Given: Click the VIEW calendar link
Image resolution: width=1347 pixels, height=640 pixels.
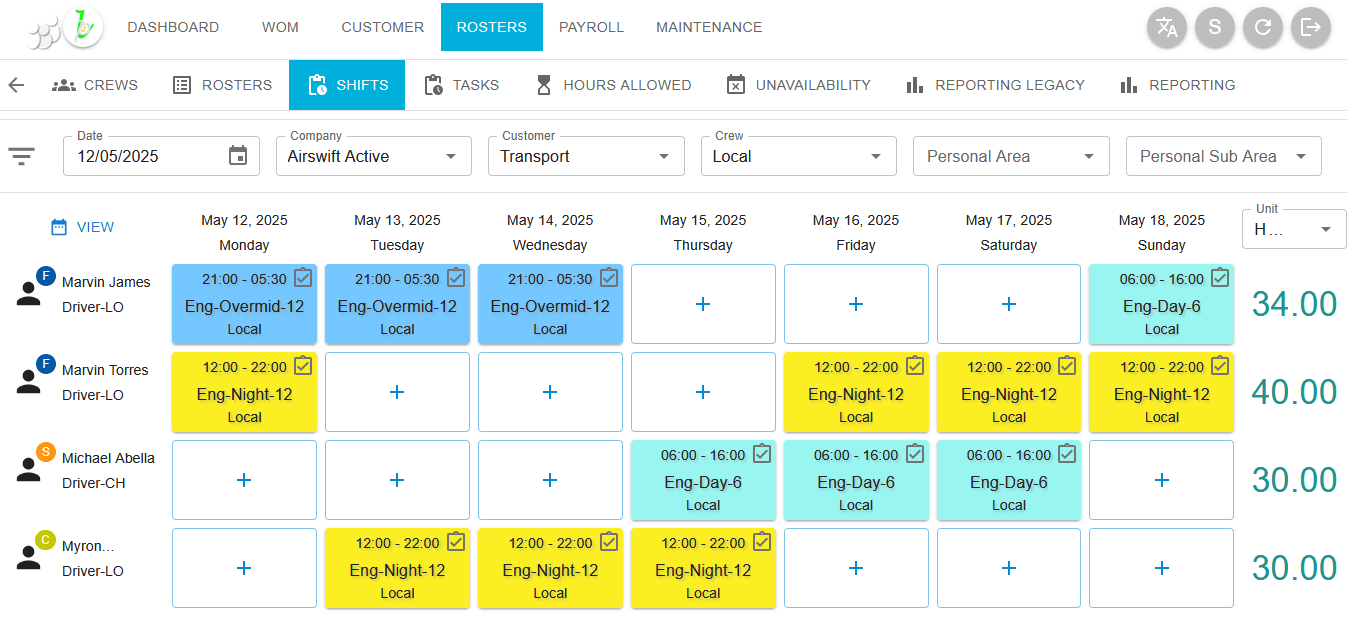Looking at the screenshot, I should pyautogui.click(x=83, y=227).
